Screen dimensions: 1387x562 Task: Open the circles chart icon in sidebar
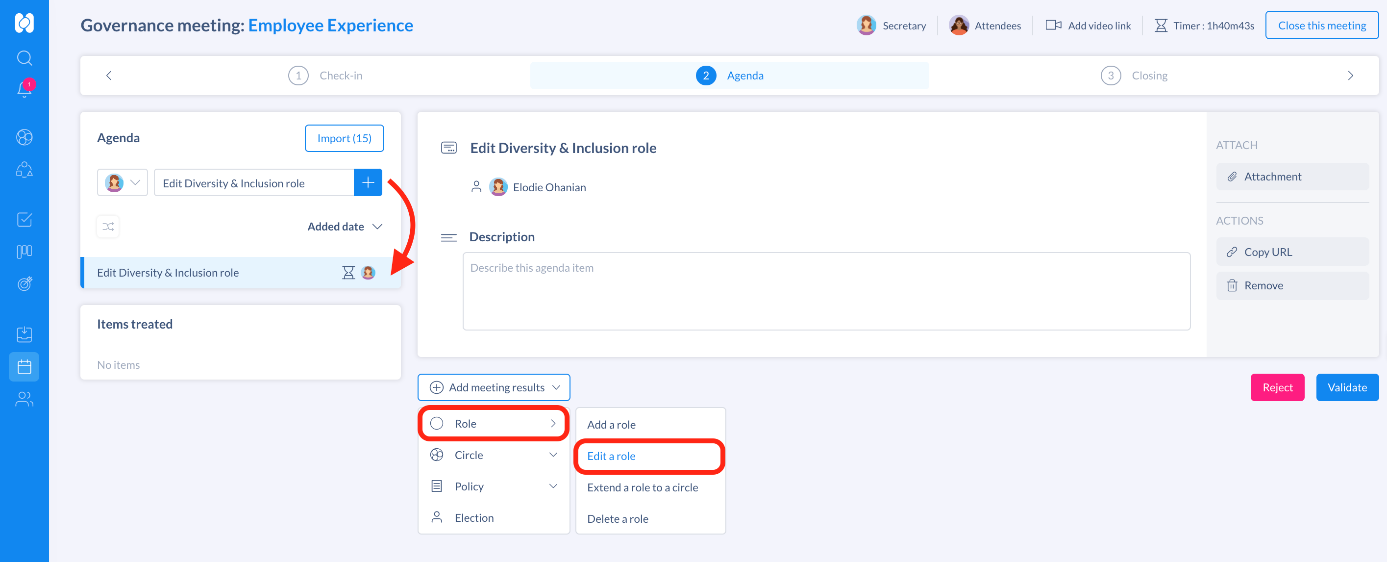(24, 137)
